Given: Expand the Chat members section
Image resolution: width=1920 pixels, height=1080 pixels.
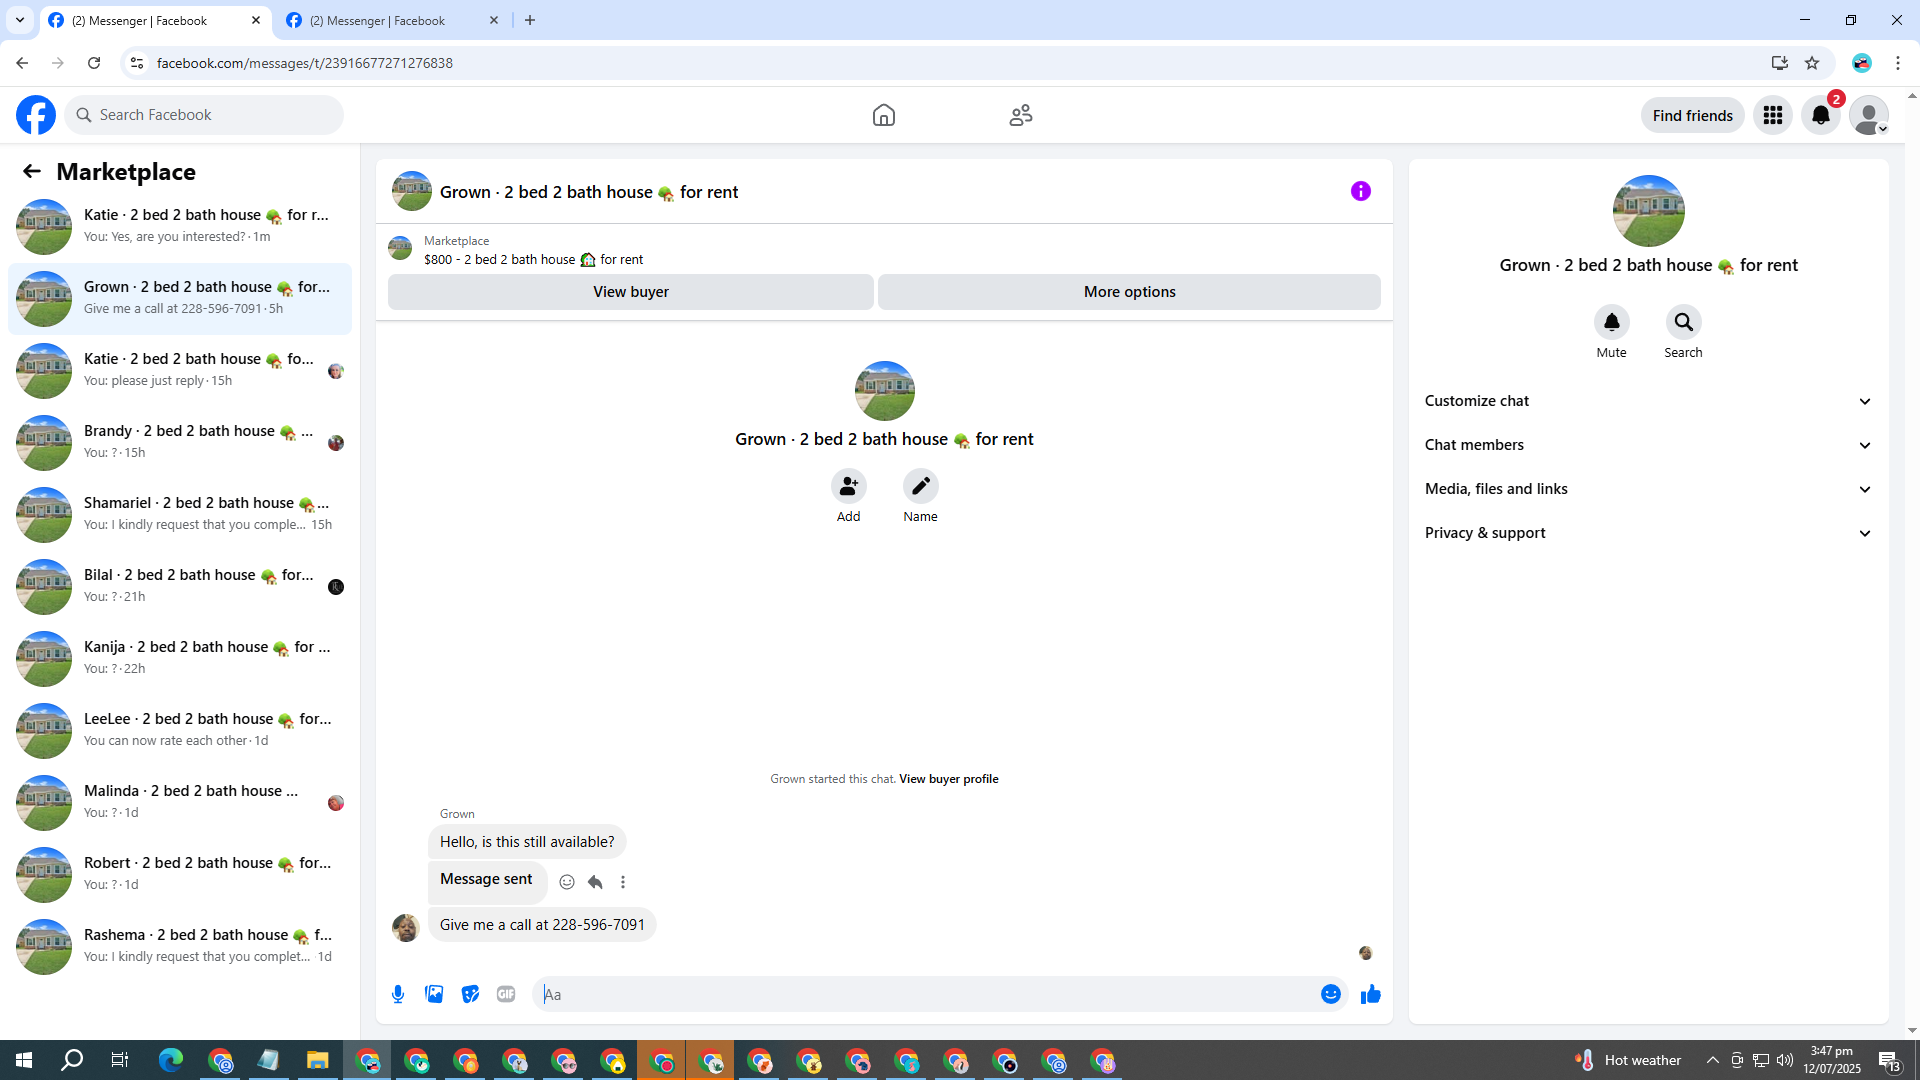Looking at the screenshot, I should (1648, 445).
